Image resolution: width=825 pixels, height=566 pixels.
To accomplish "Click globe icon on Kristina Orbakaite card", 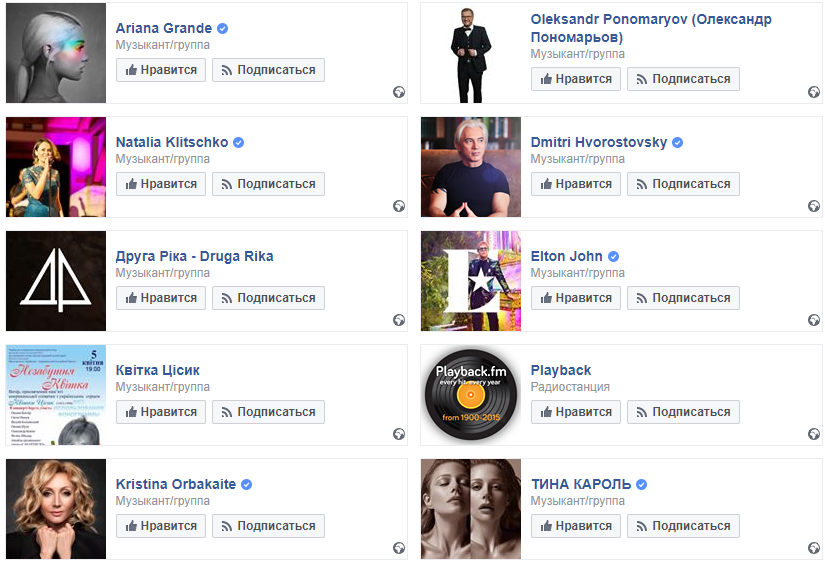I will click(399, 548).
